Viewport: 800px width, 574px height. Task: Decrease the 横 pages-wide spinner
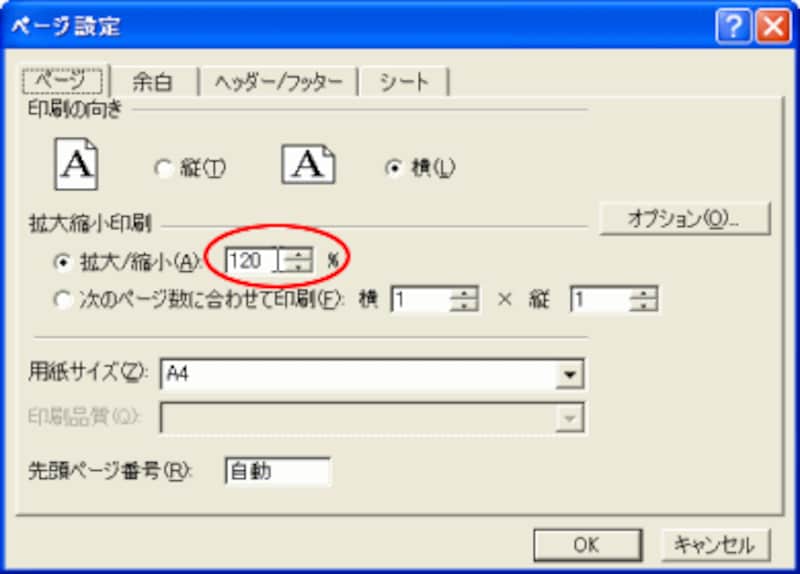pyautogui.click(x=464, y=305)
